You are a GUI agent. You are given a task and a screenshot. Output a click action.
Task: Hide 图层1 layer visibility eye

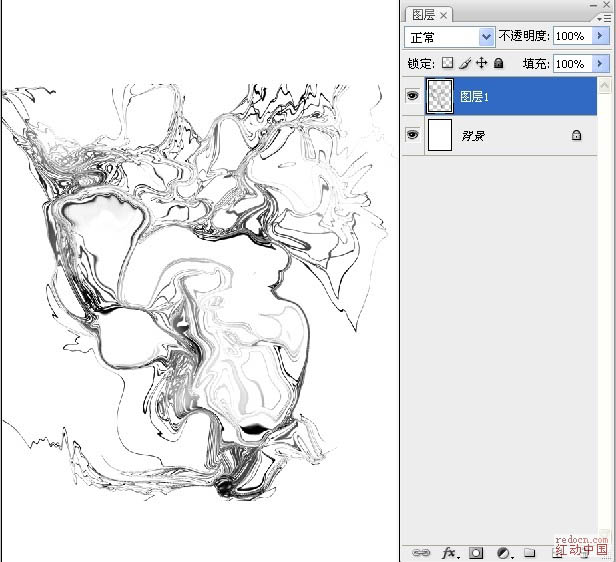412,96
